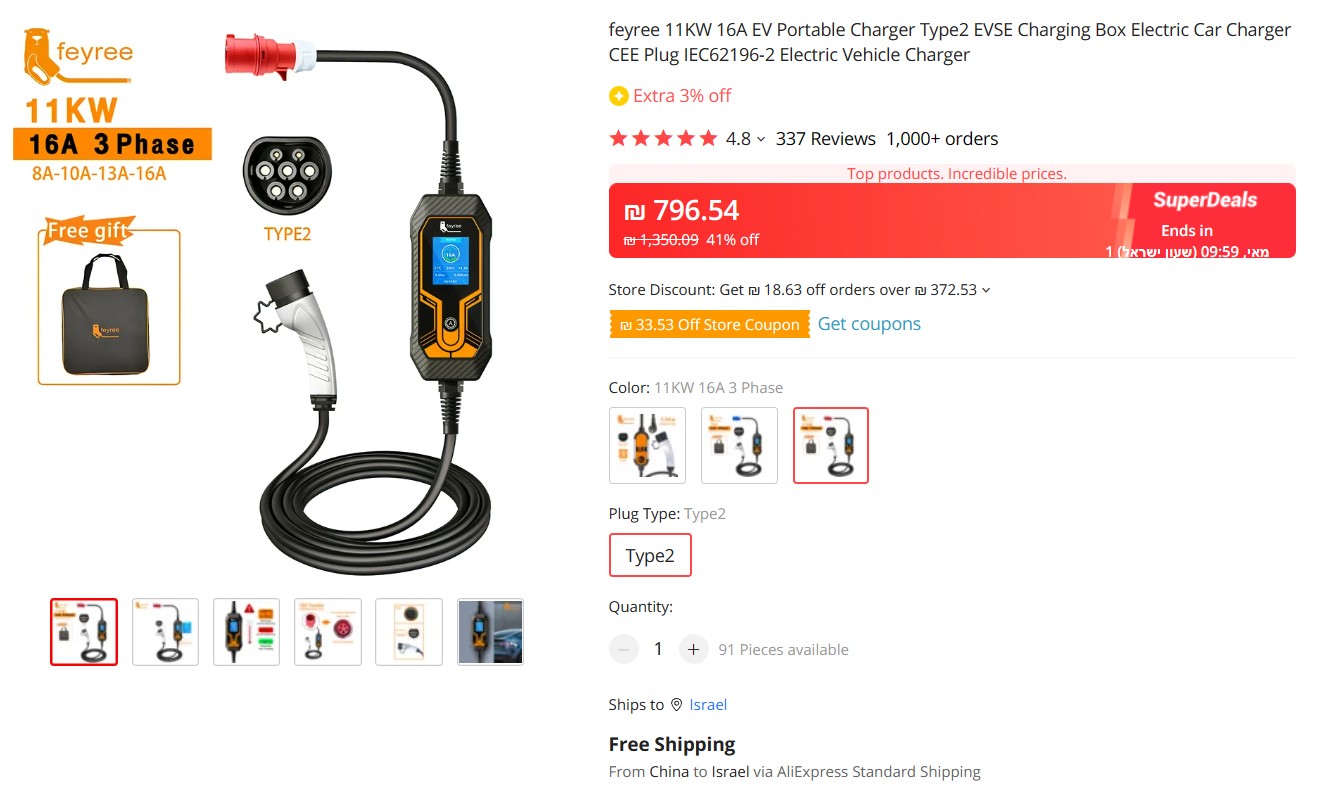1323x785 pixels.
Task: Open the 337 Reviews link
Action: click(x=826, y=139)
